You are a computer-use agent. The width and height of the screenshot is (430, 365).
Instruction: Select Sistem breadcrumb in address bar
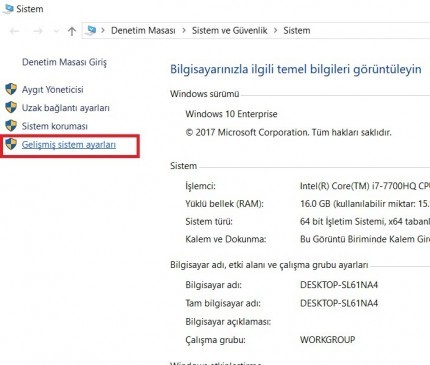tap(297, 31)
